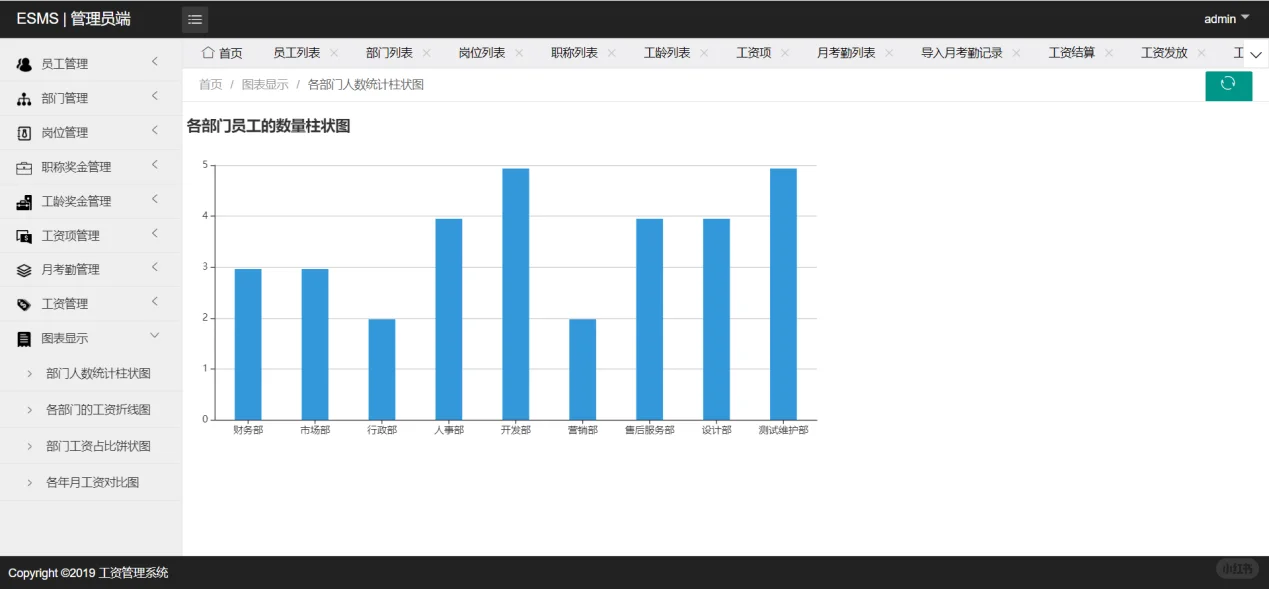Click the hamburger menu icon in top bar
Image resolution: width=1269 pixels, height=589 pixels.
[x=194, y=18]
